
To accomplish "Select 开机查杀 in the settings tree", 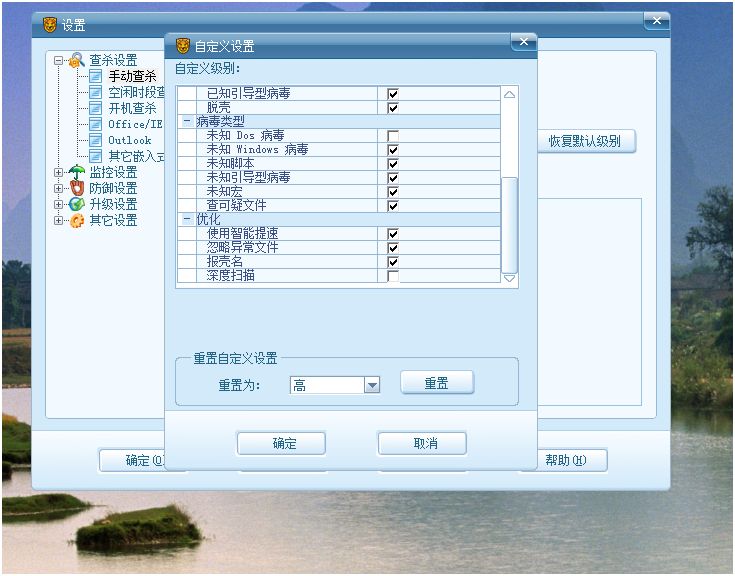I will [132, 108].
